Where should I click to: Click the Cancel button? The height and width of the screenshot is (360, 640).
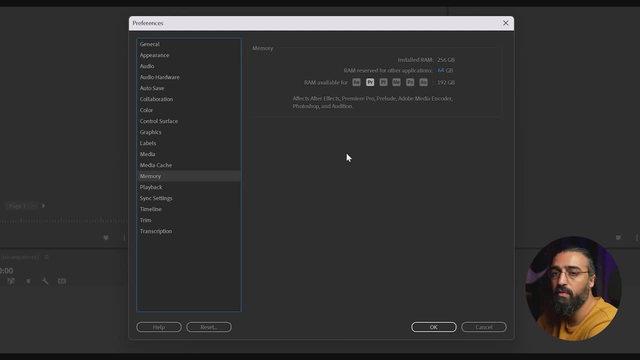tap(484, 327)
